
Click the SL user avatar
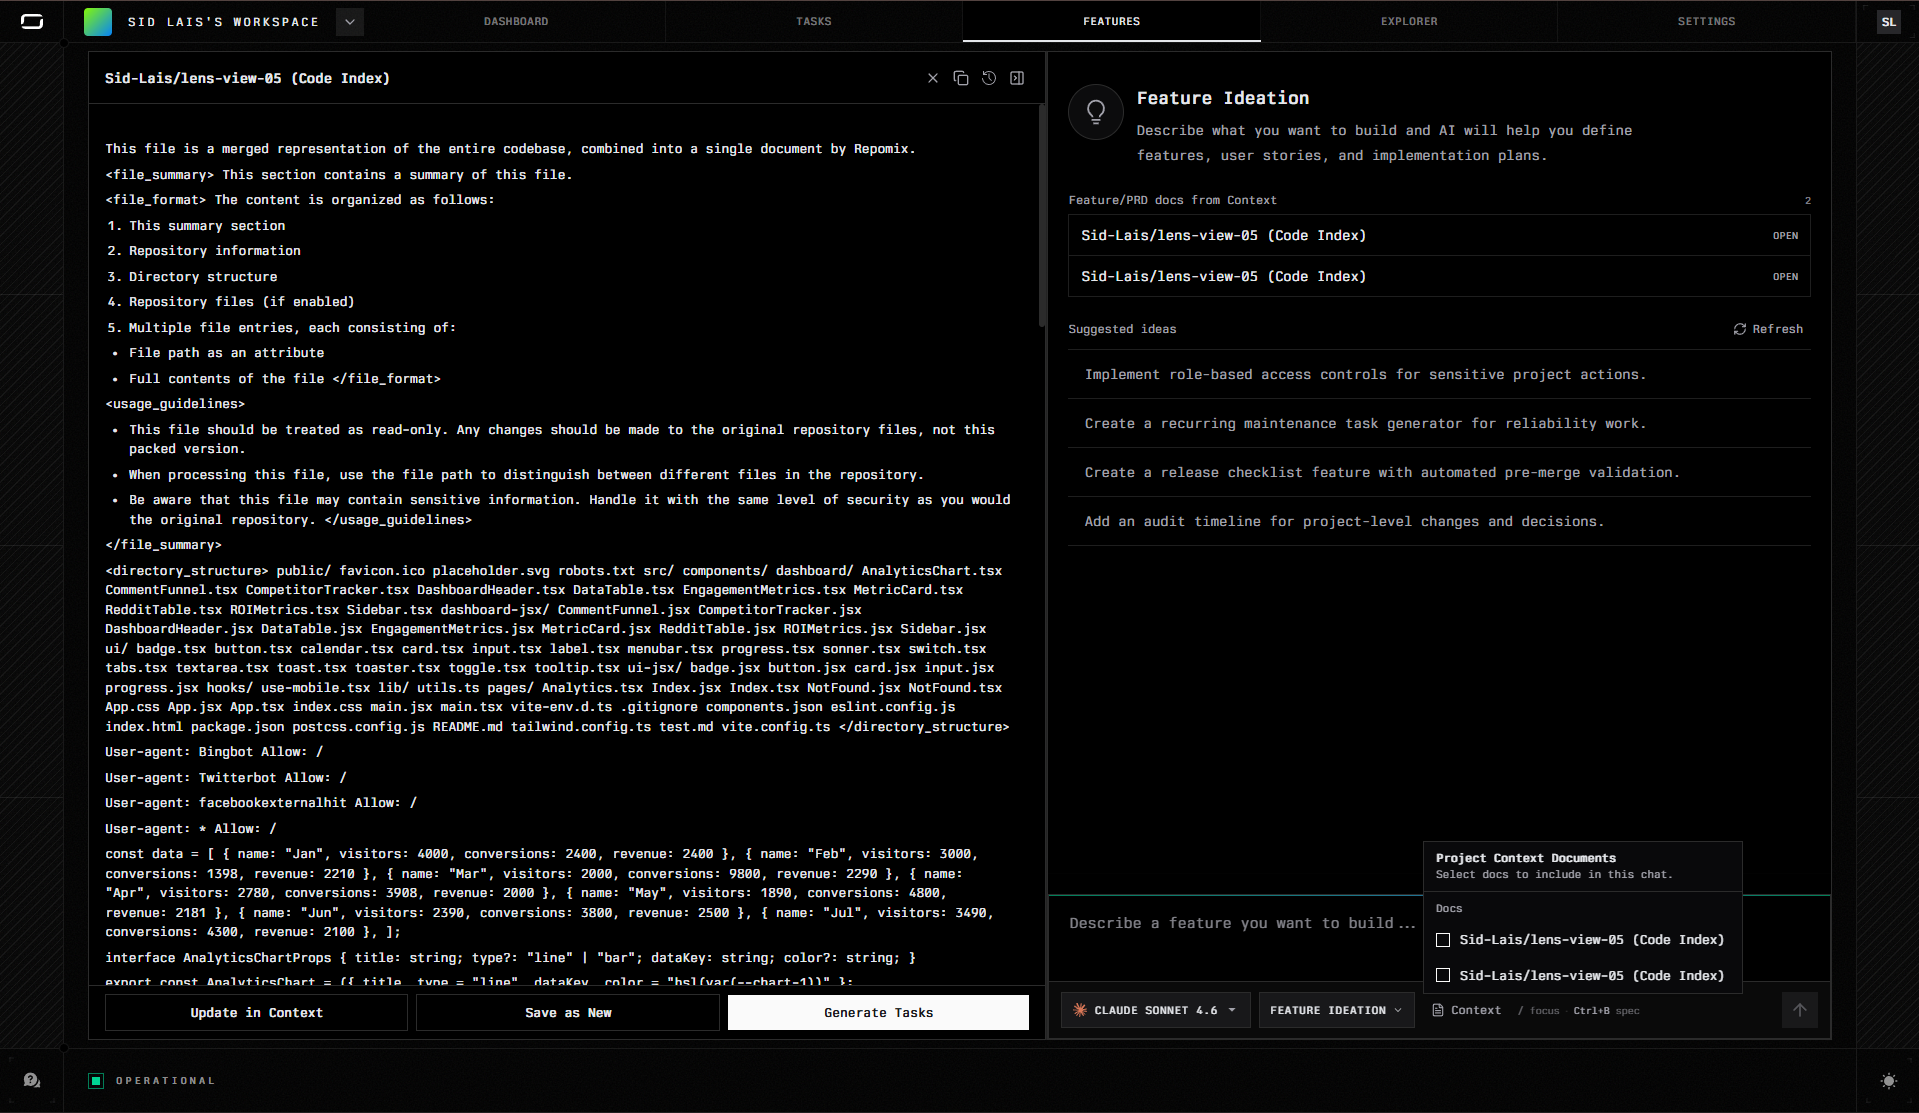click(1887, 21)
